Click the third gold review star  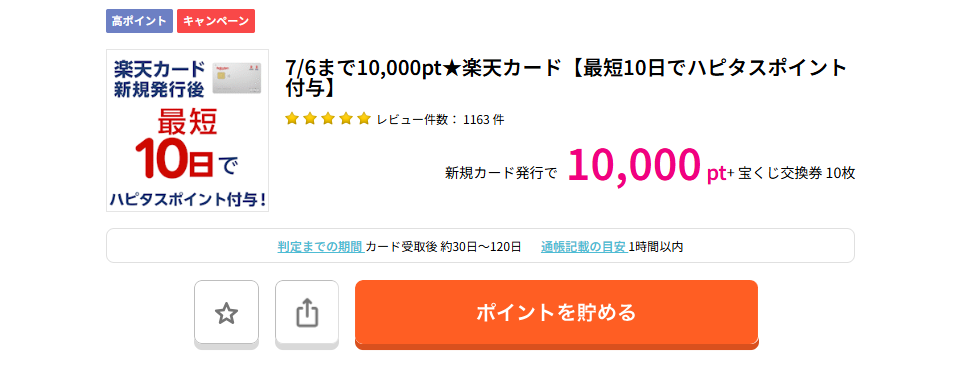[x=327, y=119]
